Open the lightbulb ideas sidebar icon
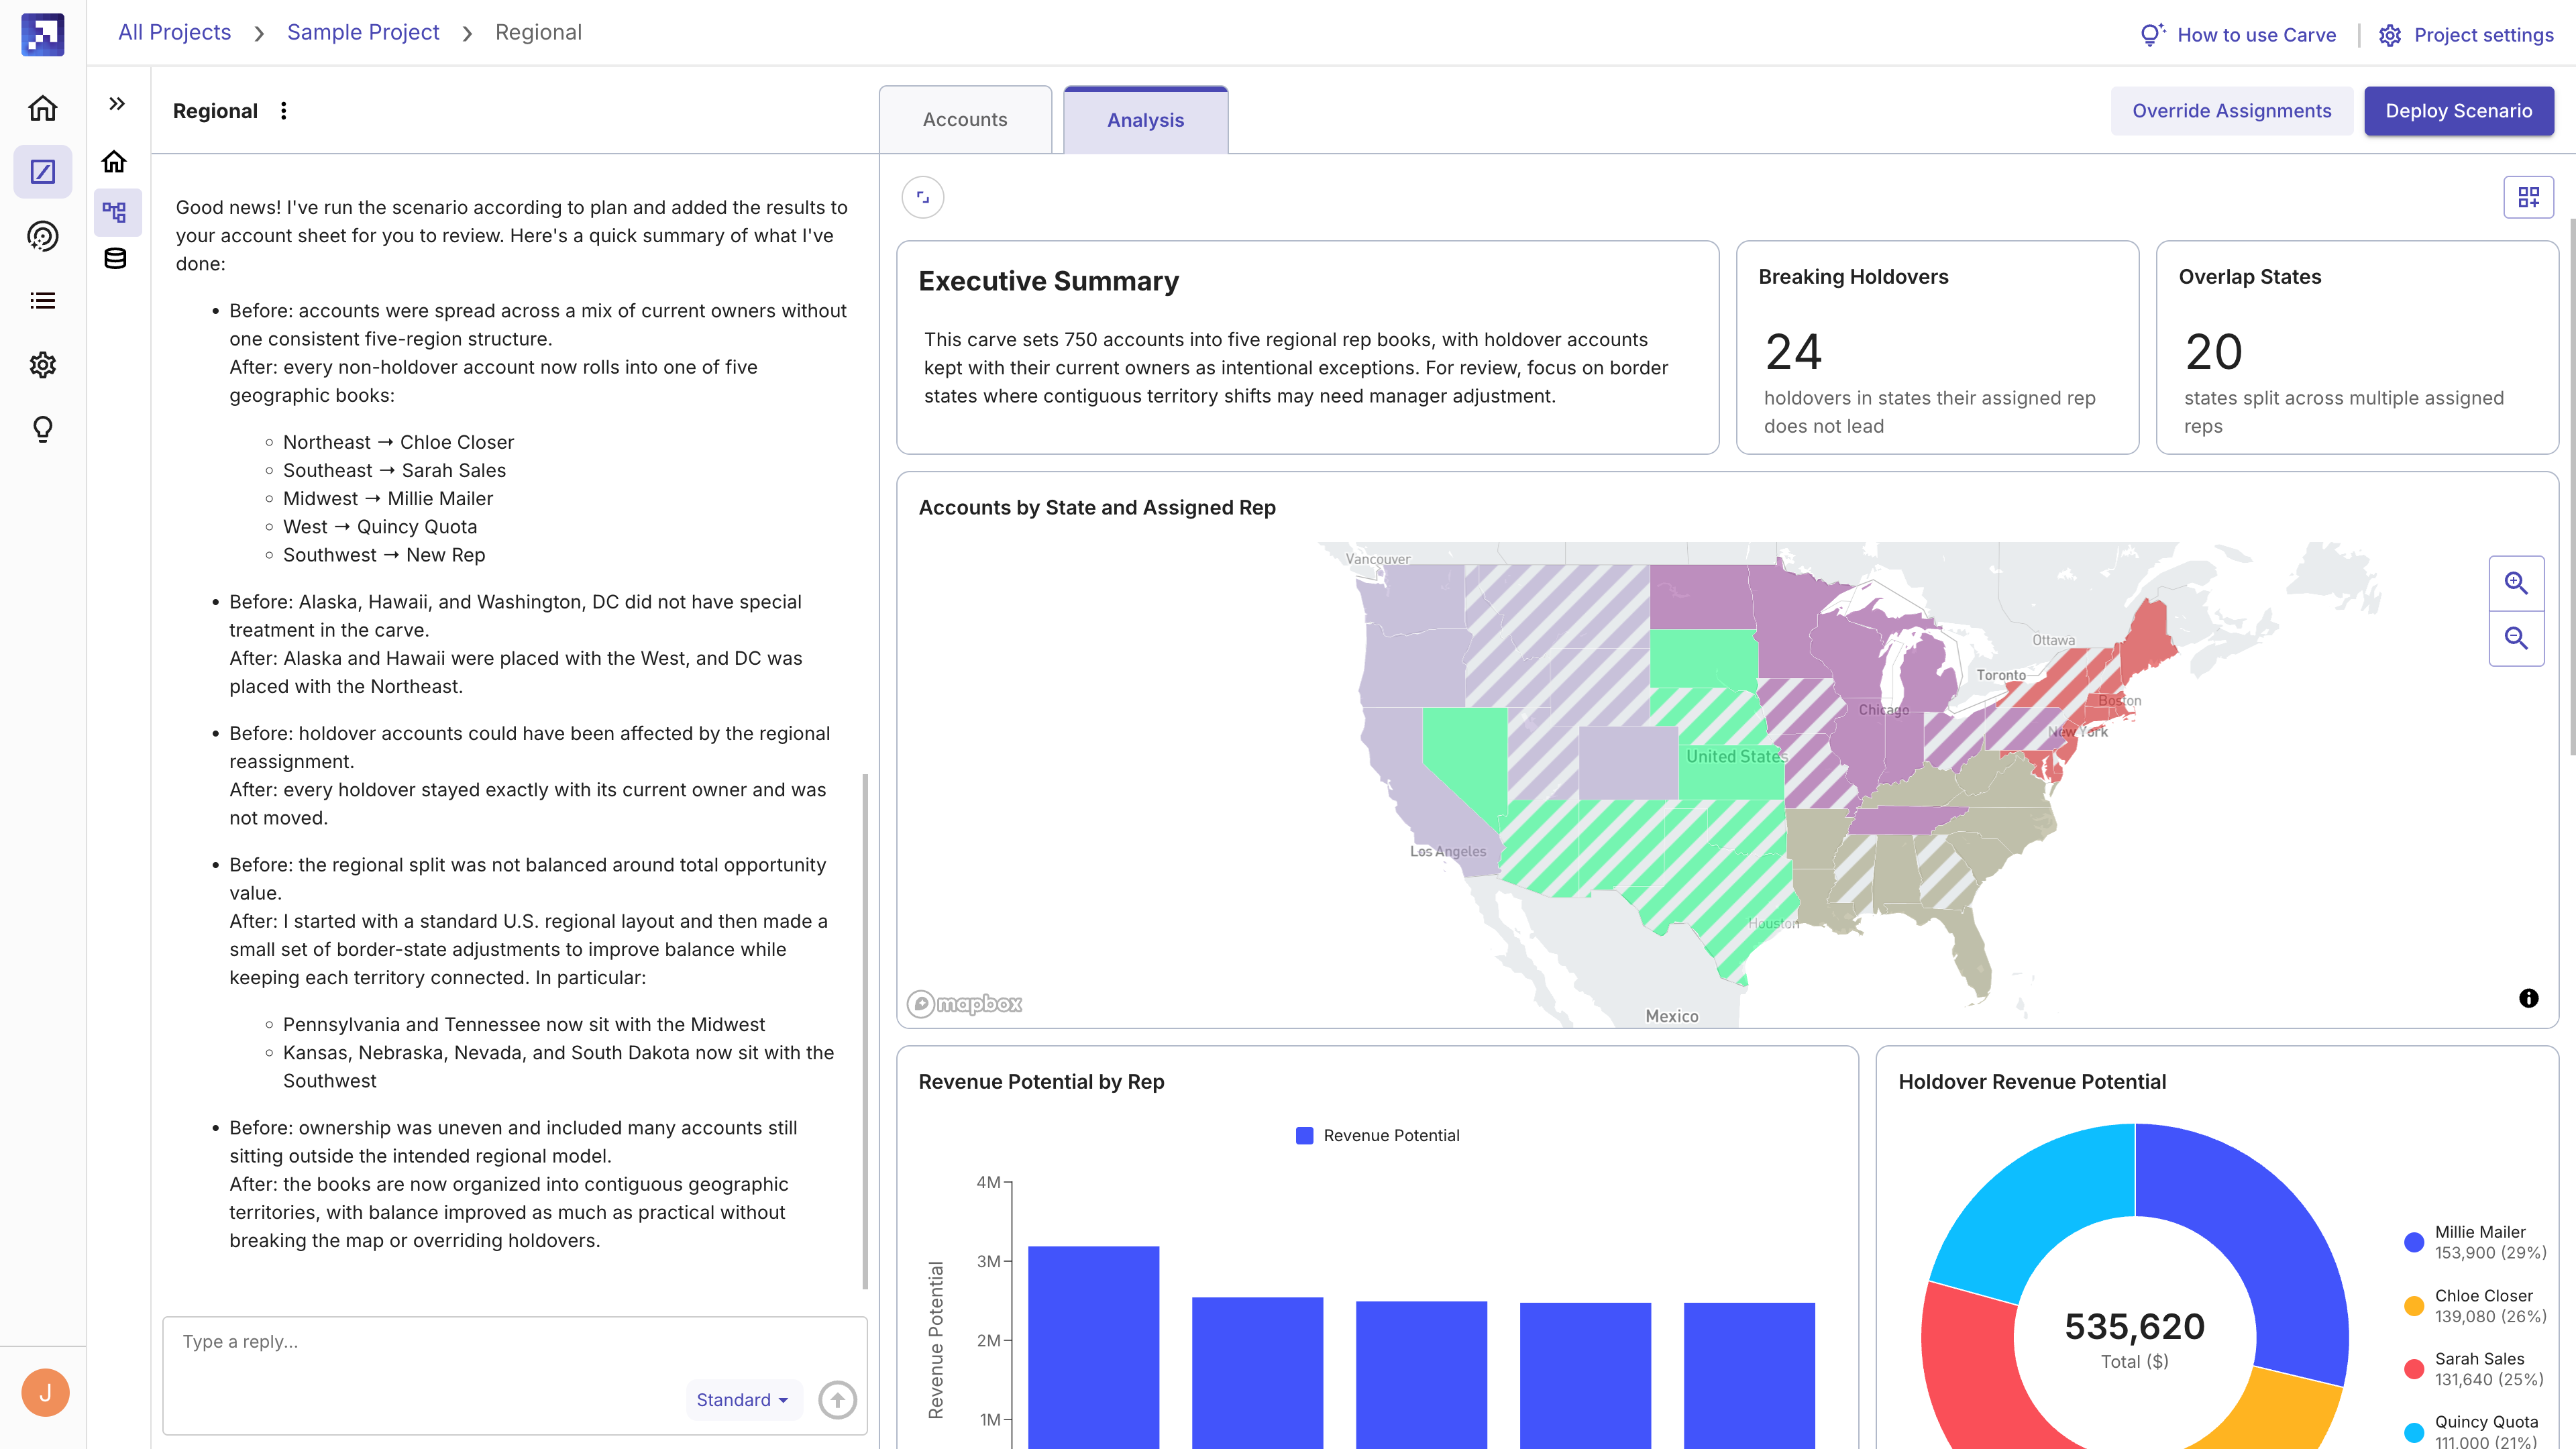Viewport: 2576px width, 1449px height. [x=43, y=429]
